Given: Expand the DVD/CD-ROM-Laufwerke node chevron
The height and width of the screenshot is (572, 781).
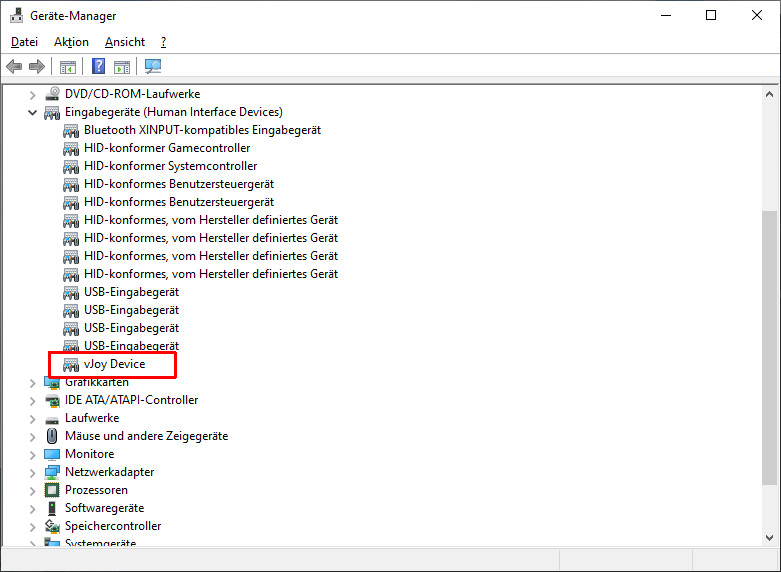Looking at the screenshot, I should [33, 94].
